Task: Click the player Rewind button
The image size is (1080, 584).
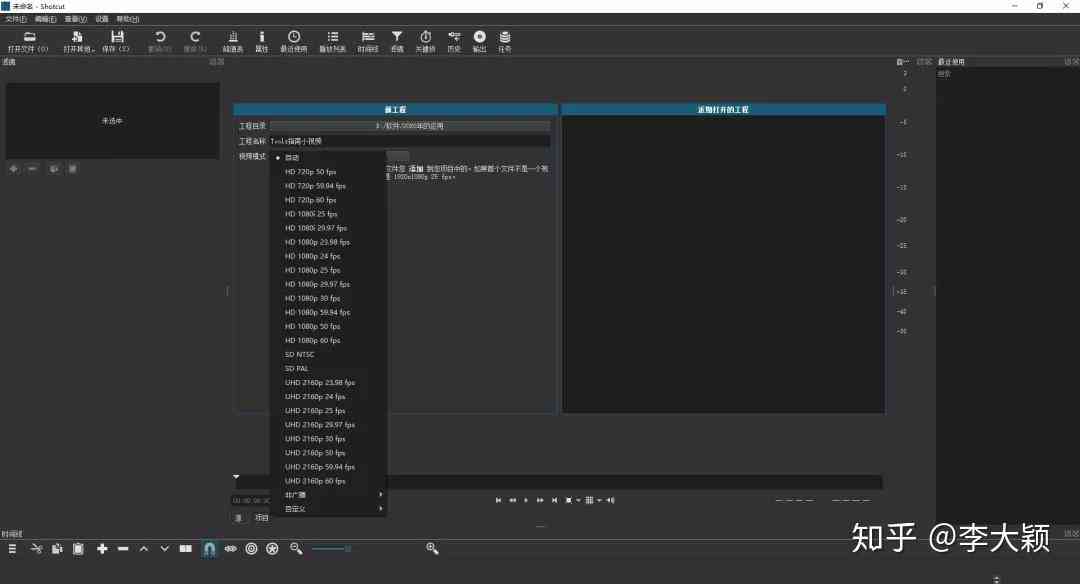Action: (x=512, y=501)
